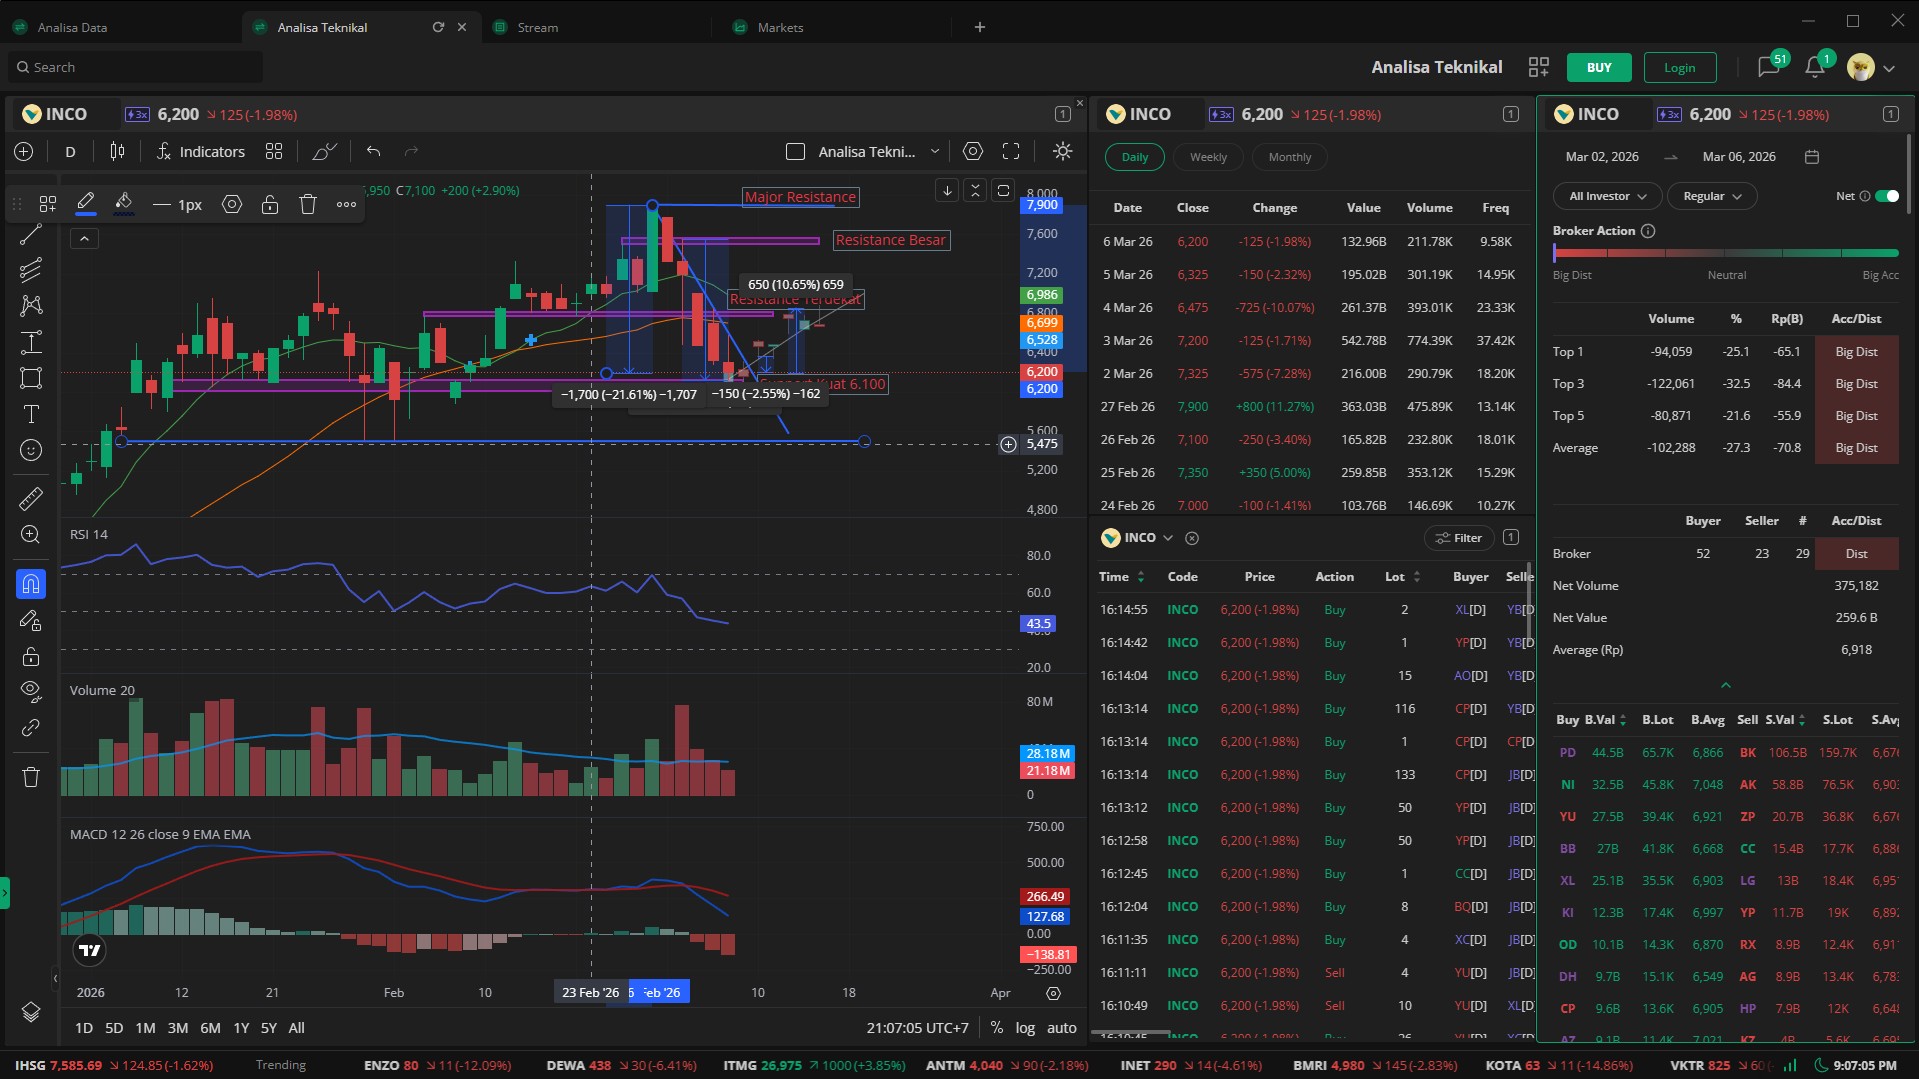The height and width of the screenshot is (1079, 1919).
Task: Open the chart snapshot camera icon
Action: coord(972,151)
